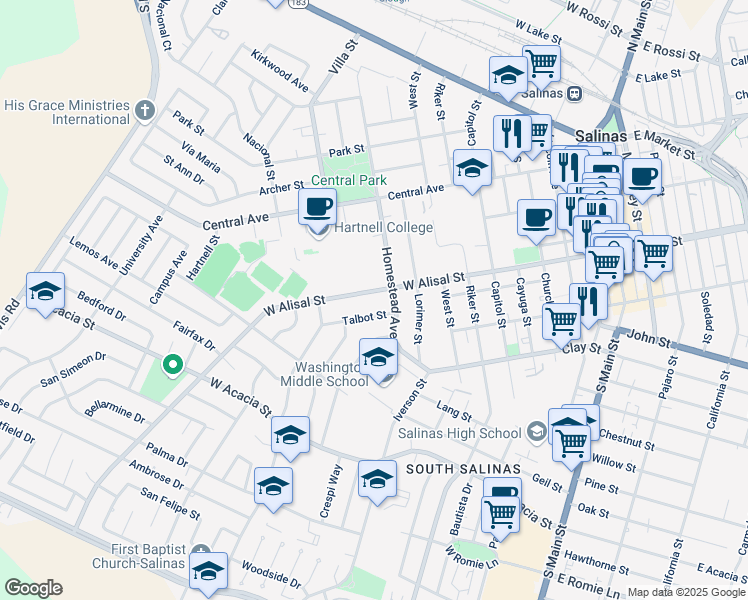This screenshot has width=748, height=600.
Task: Click the Pajaro St street label
Action: [667, 377]
